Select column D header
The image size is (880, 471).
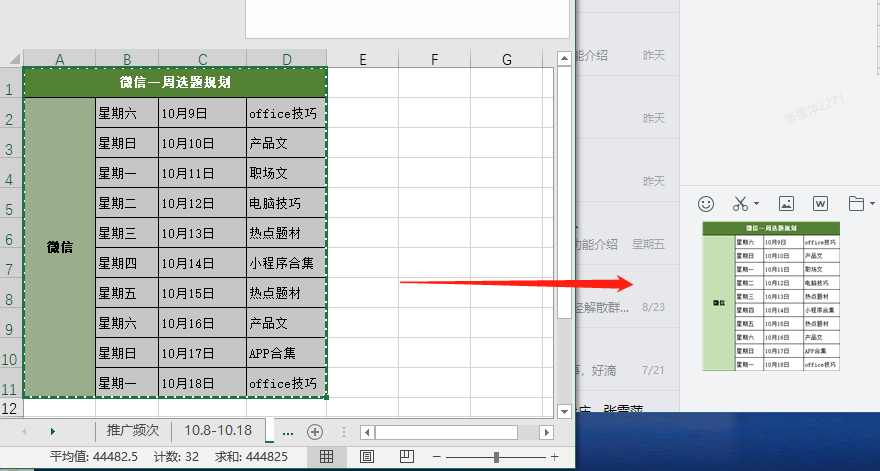pyautogui.click(x=287, y=59)
